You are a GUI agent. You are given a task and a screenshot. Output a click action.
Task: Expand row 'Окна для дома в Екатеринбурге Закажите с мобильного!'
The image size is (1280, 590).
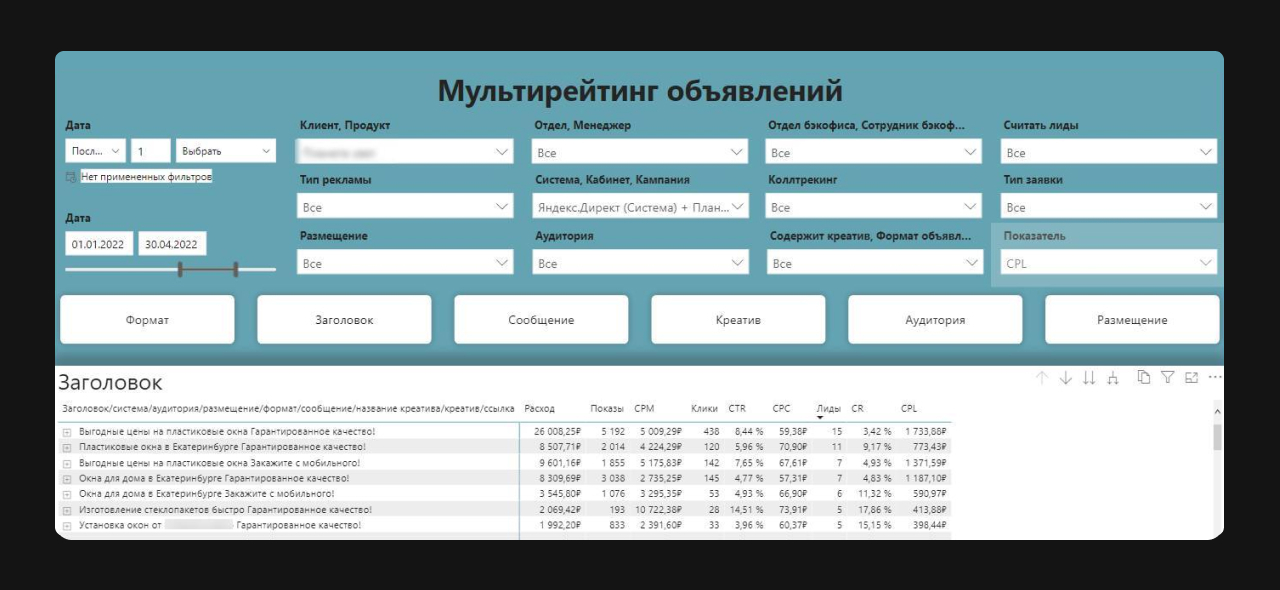tap(67, 494)
